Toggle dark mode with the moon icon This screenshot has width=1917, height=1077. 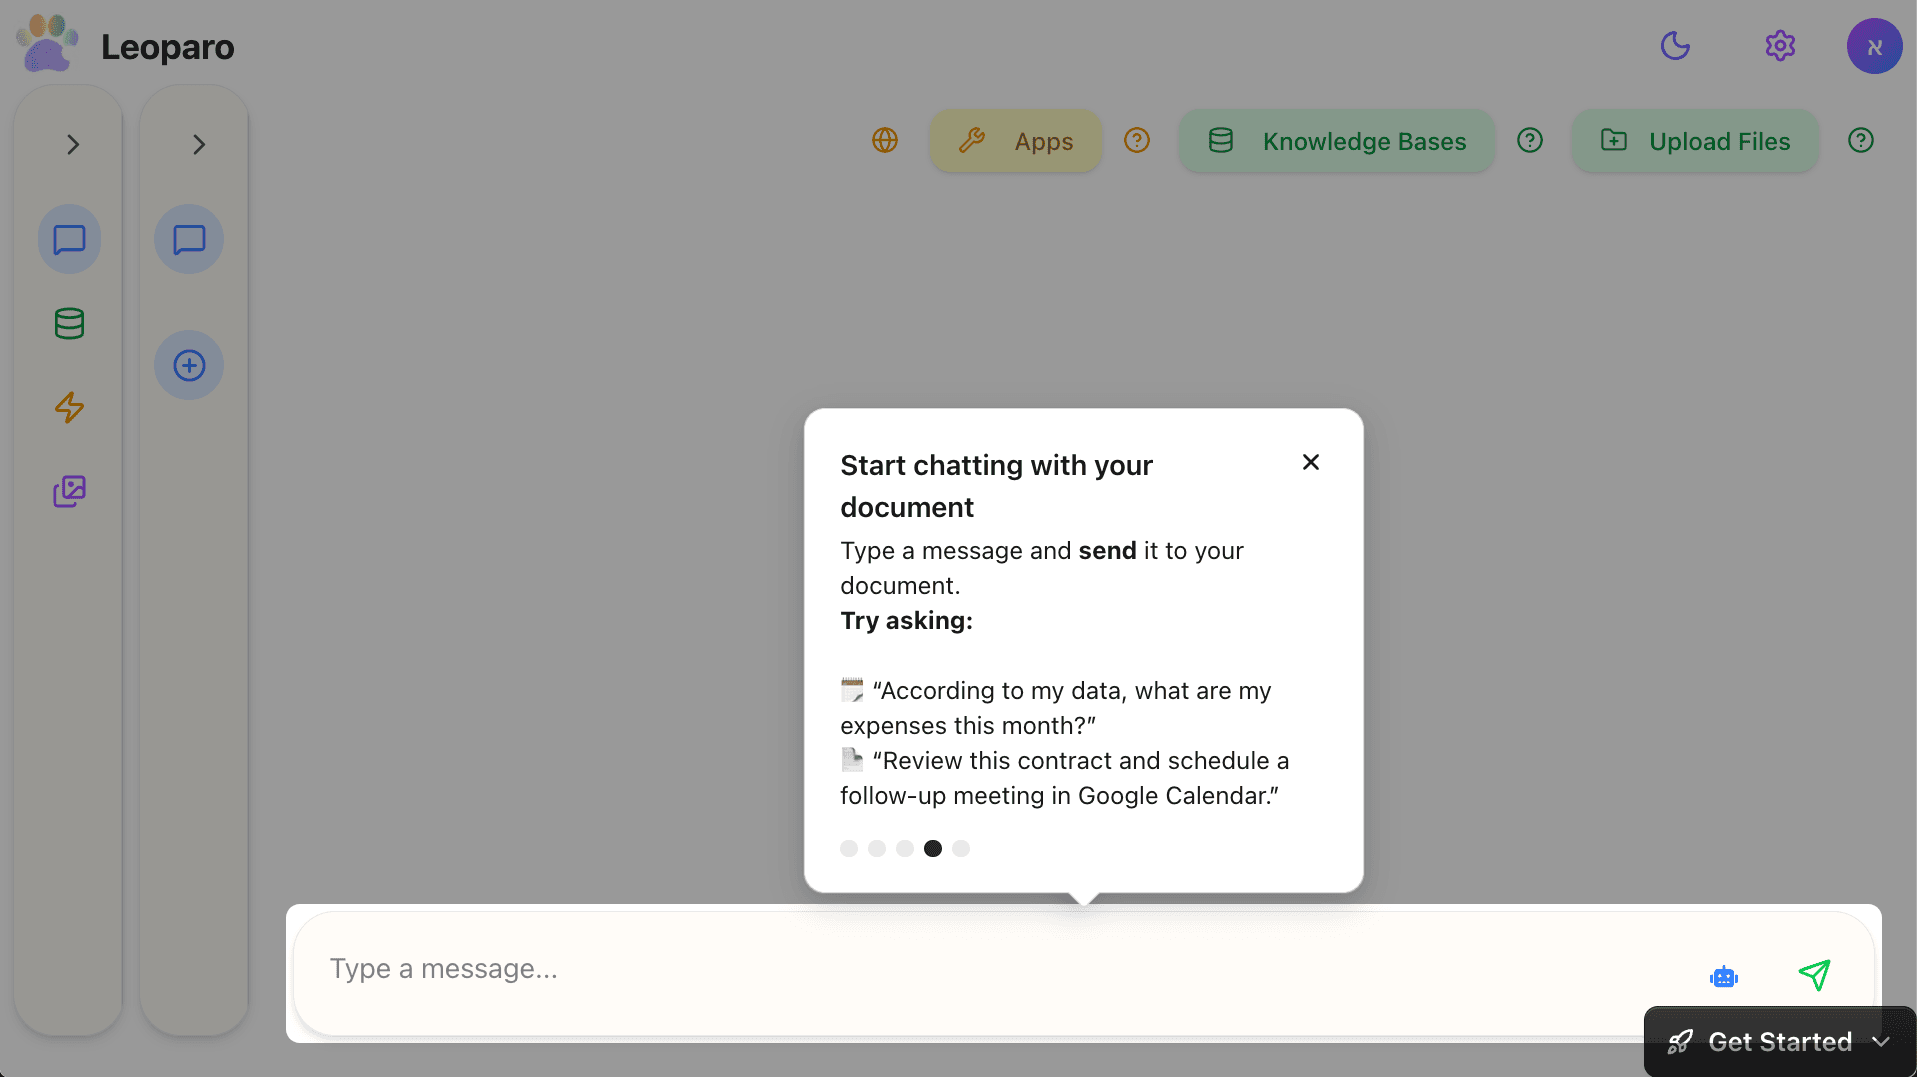tap(1675, 46)
